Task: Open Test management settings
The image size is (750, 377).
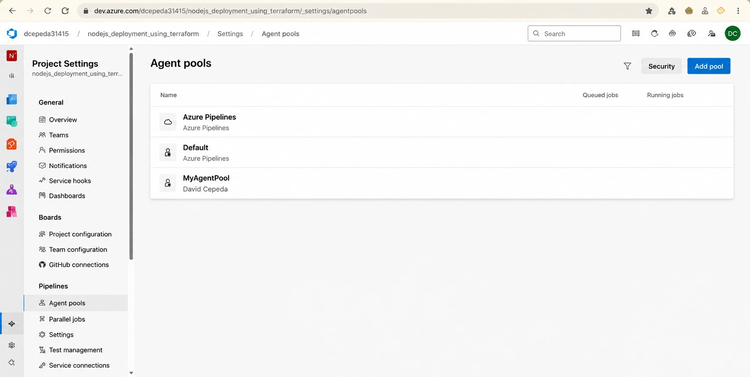Action: pos(76,350)
